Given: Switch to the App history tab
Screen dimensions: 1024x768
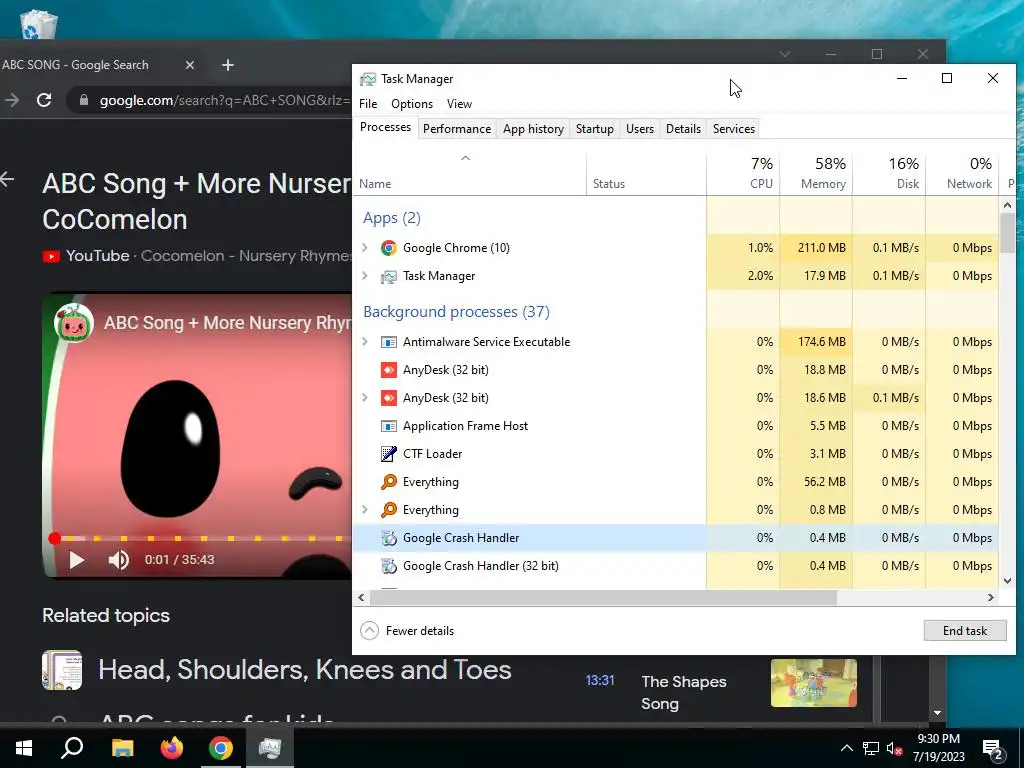Looking at the screenshot, I should click(533, 129).
